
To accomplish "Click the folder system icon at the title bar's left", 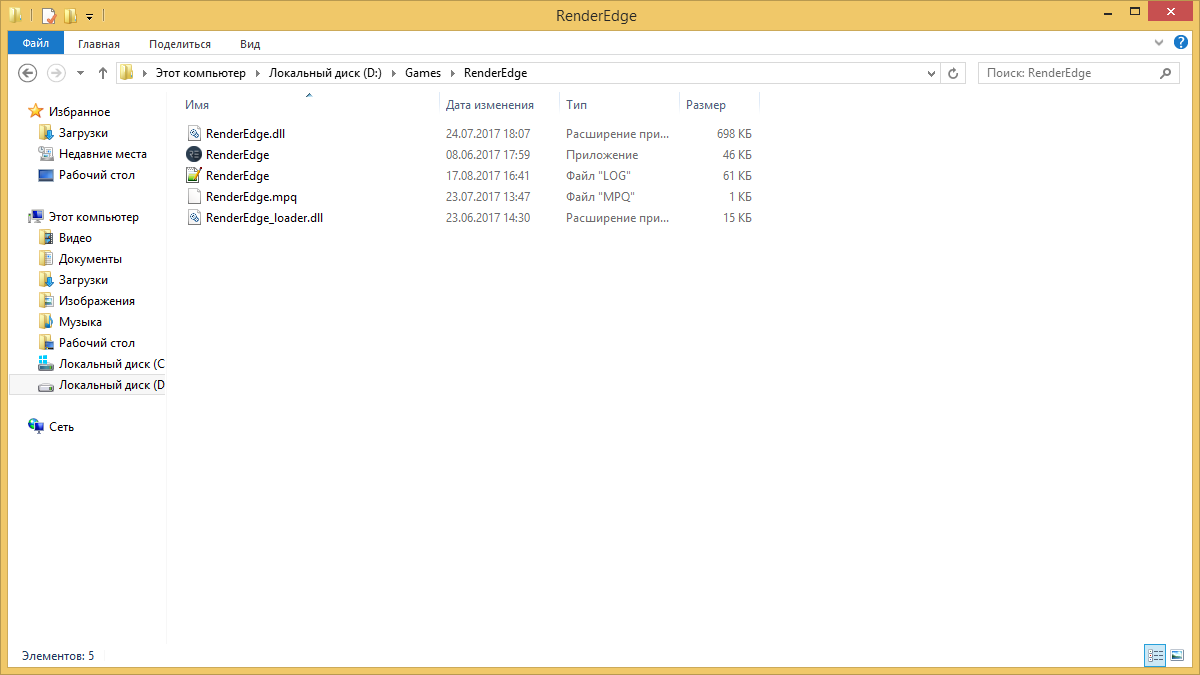I will 15,16.
